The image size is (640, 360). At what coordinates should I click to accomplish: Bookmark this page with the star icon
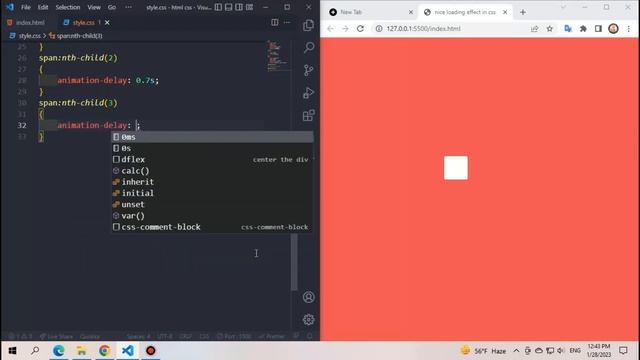pos(550,29)
